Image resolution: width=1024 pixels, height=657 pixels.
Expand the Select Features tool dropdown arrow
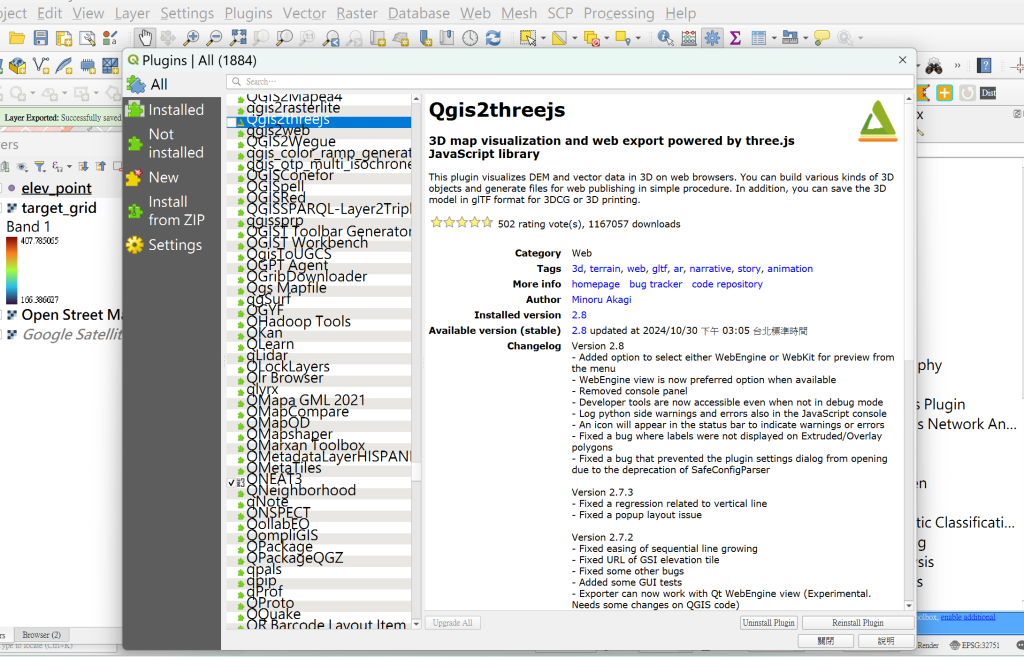[543, 38]
